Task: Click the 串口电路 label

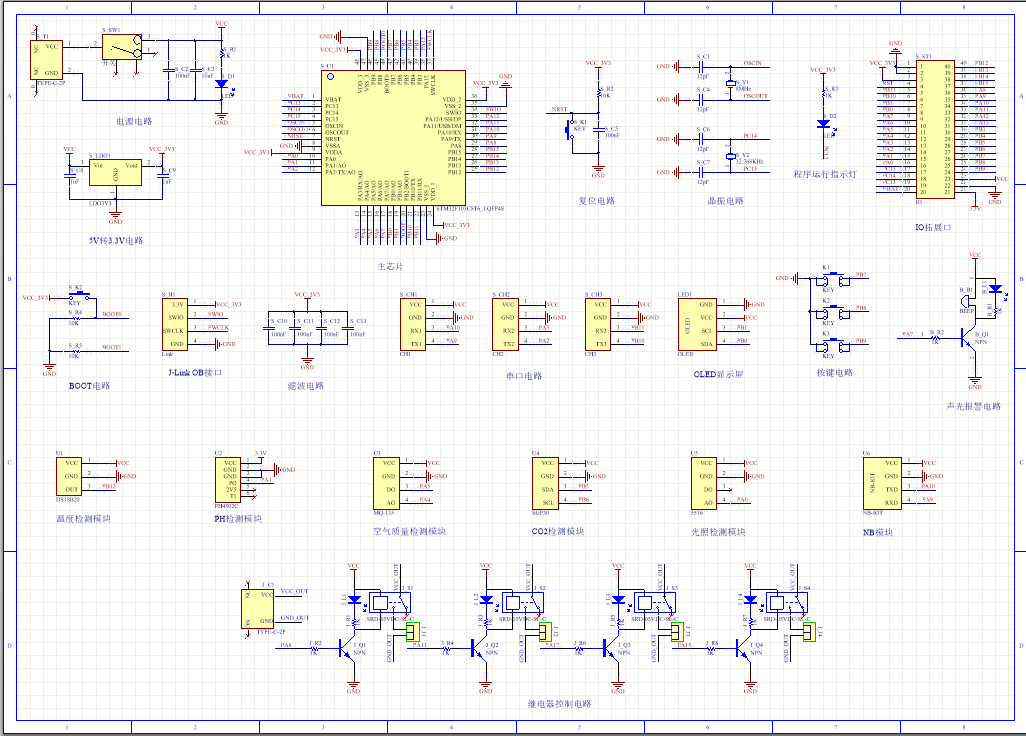Action: click(x=524, y=376)
